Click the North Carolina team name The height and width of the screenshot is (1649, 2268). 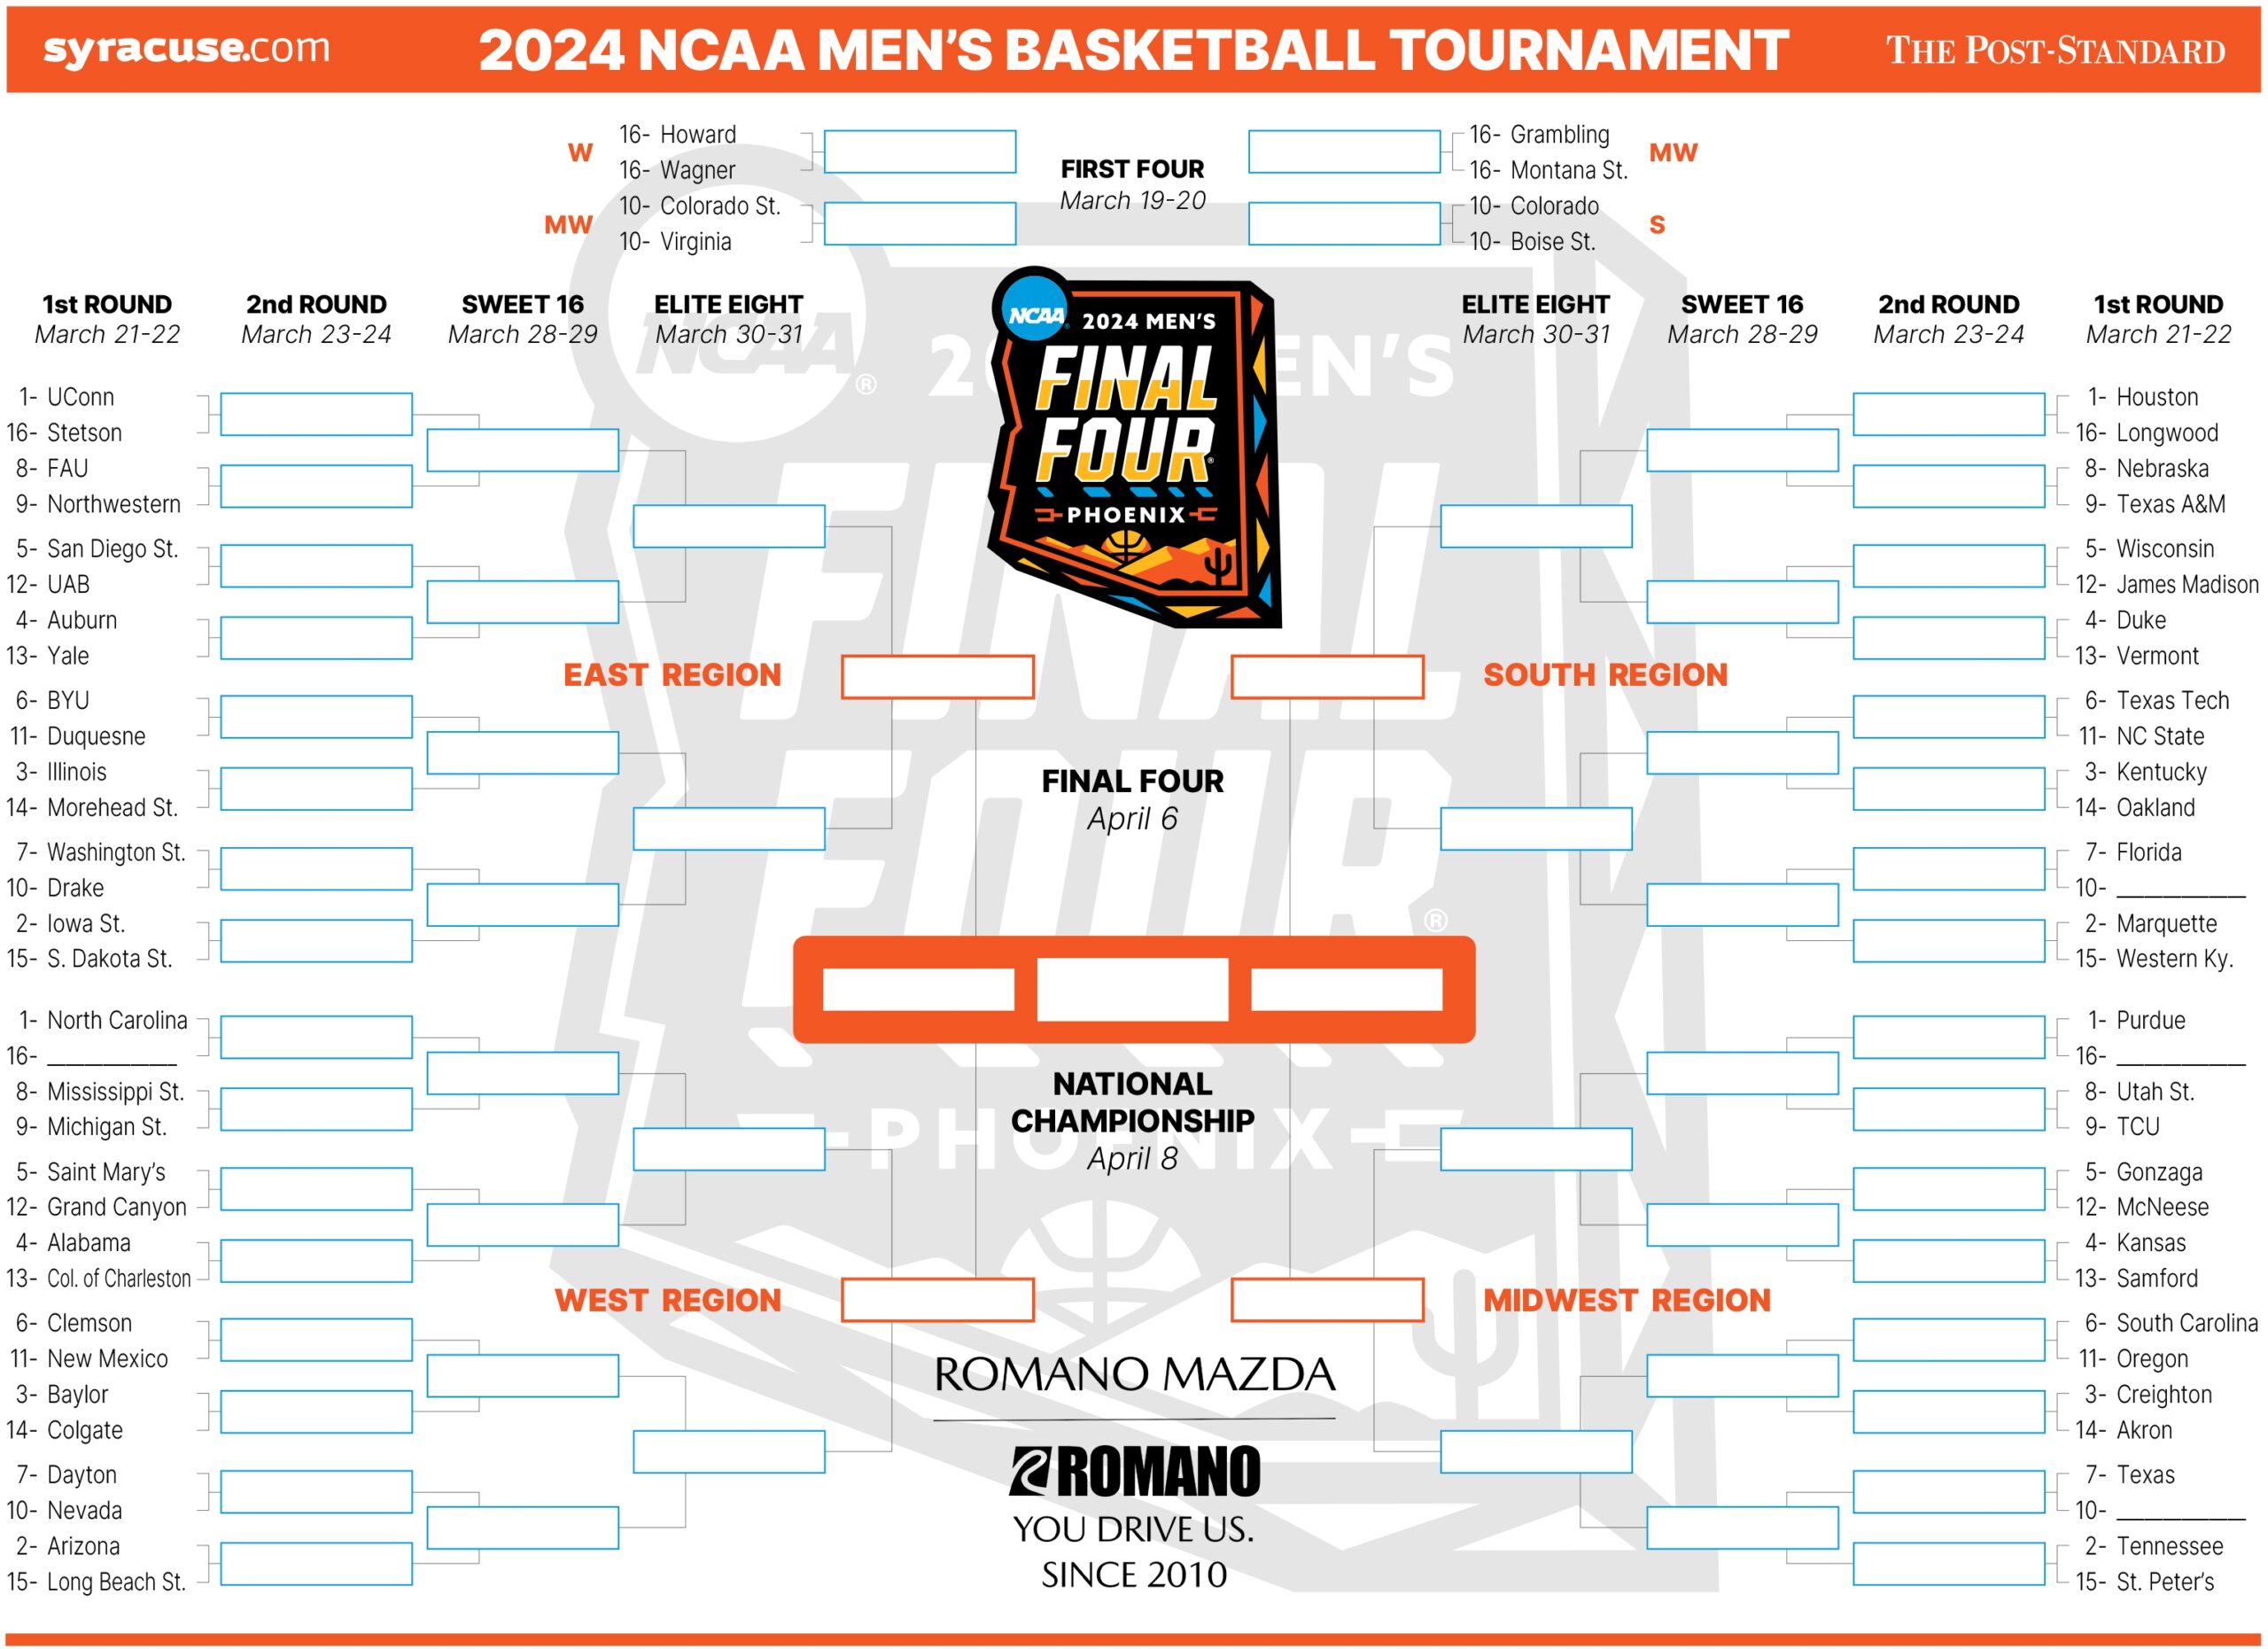[x=117, y=1020]
